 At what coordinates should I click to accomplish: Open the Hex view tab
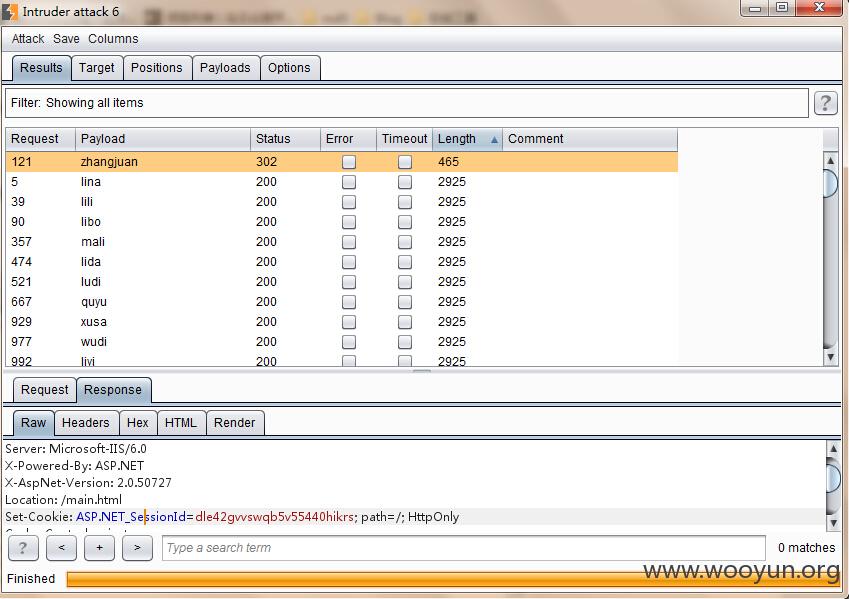(138, 423)
